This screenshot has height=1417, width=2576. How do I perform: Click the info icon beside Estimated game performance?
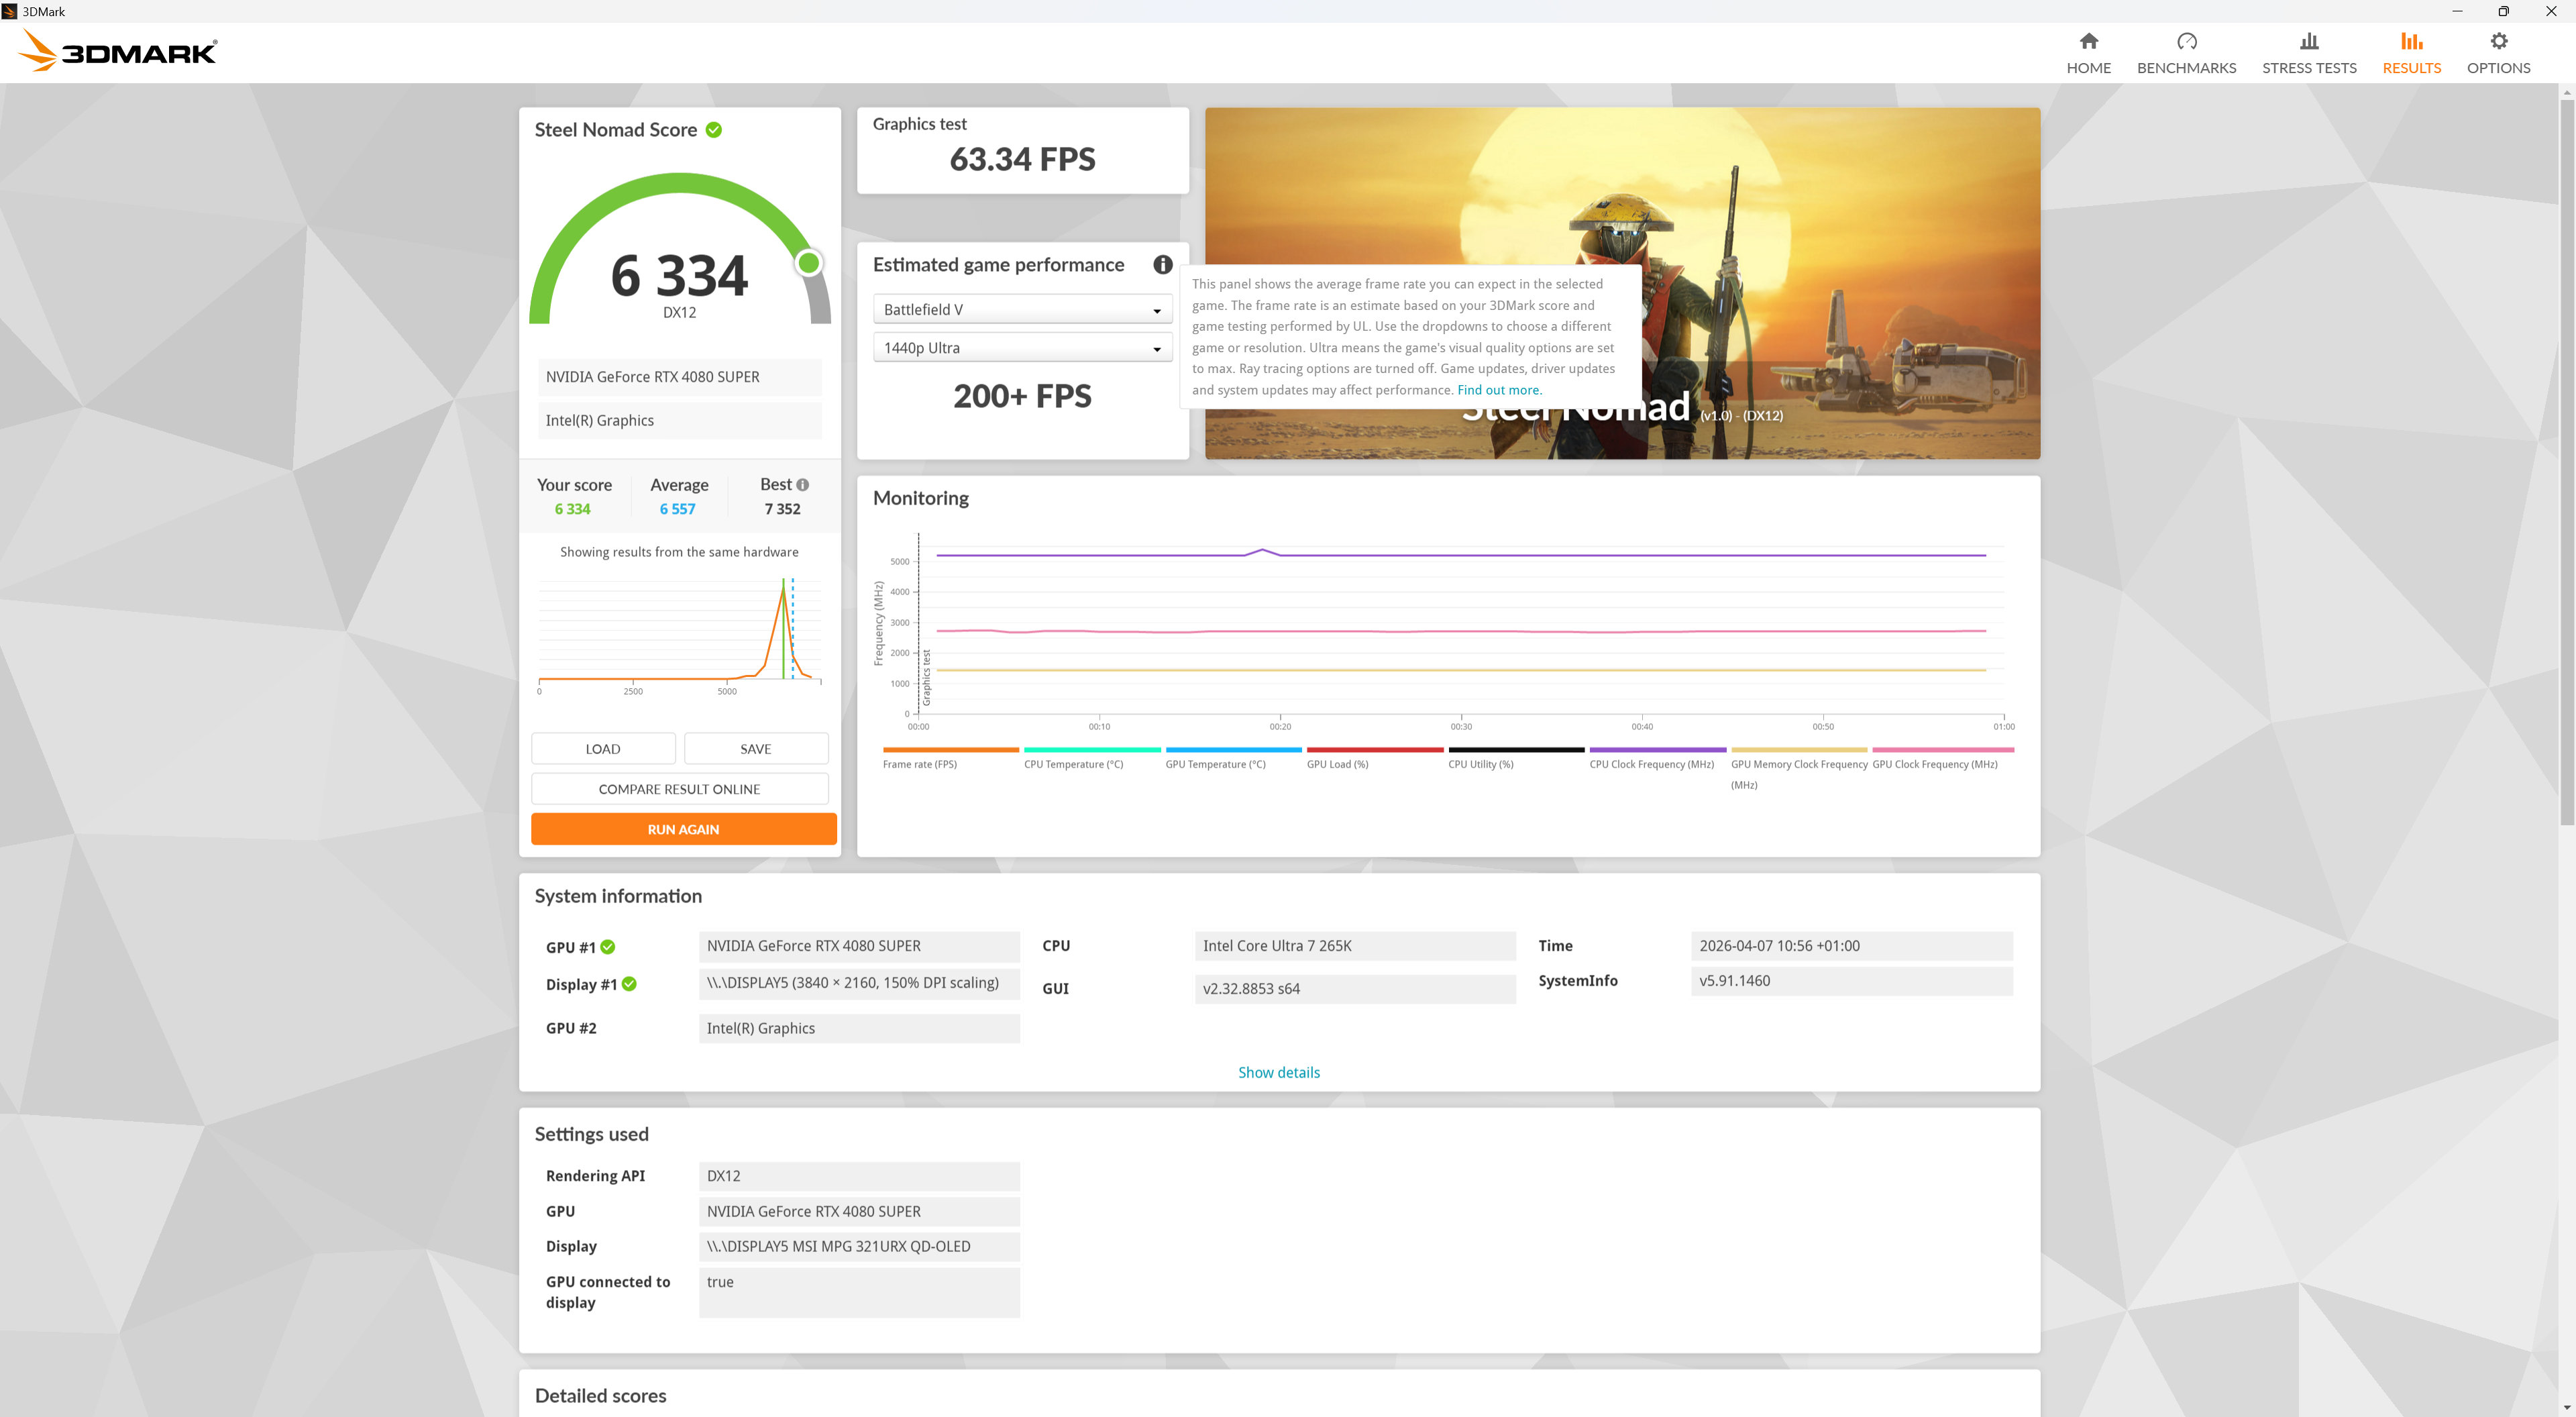tap(1162, 264)
